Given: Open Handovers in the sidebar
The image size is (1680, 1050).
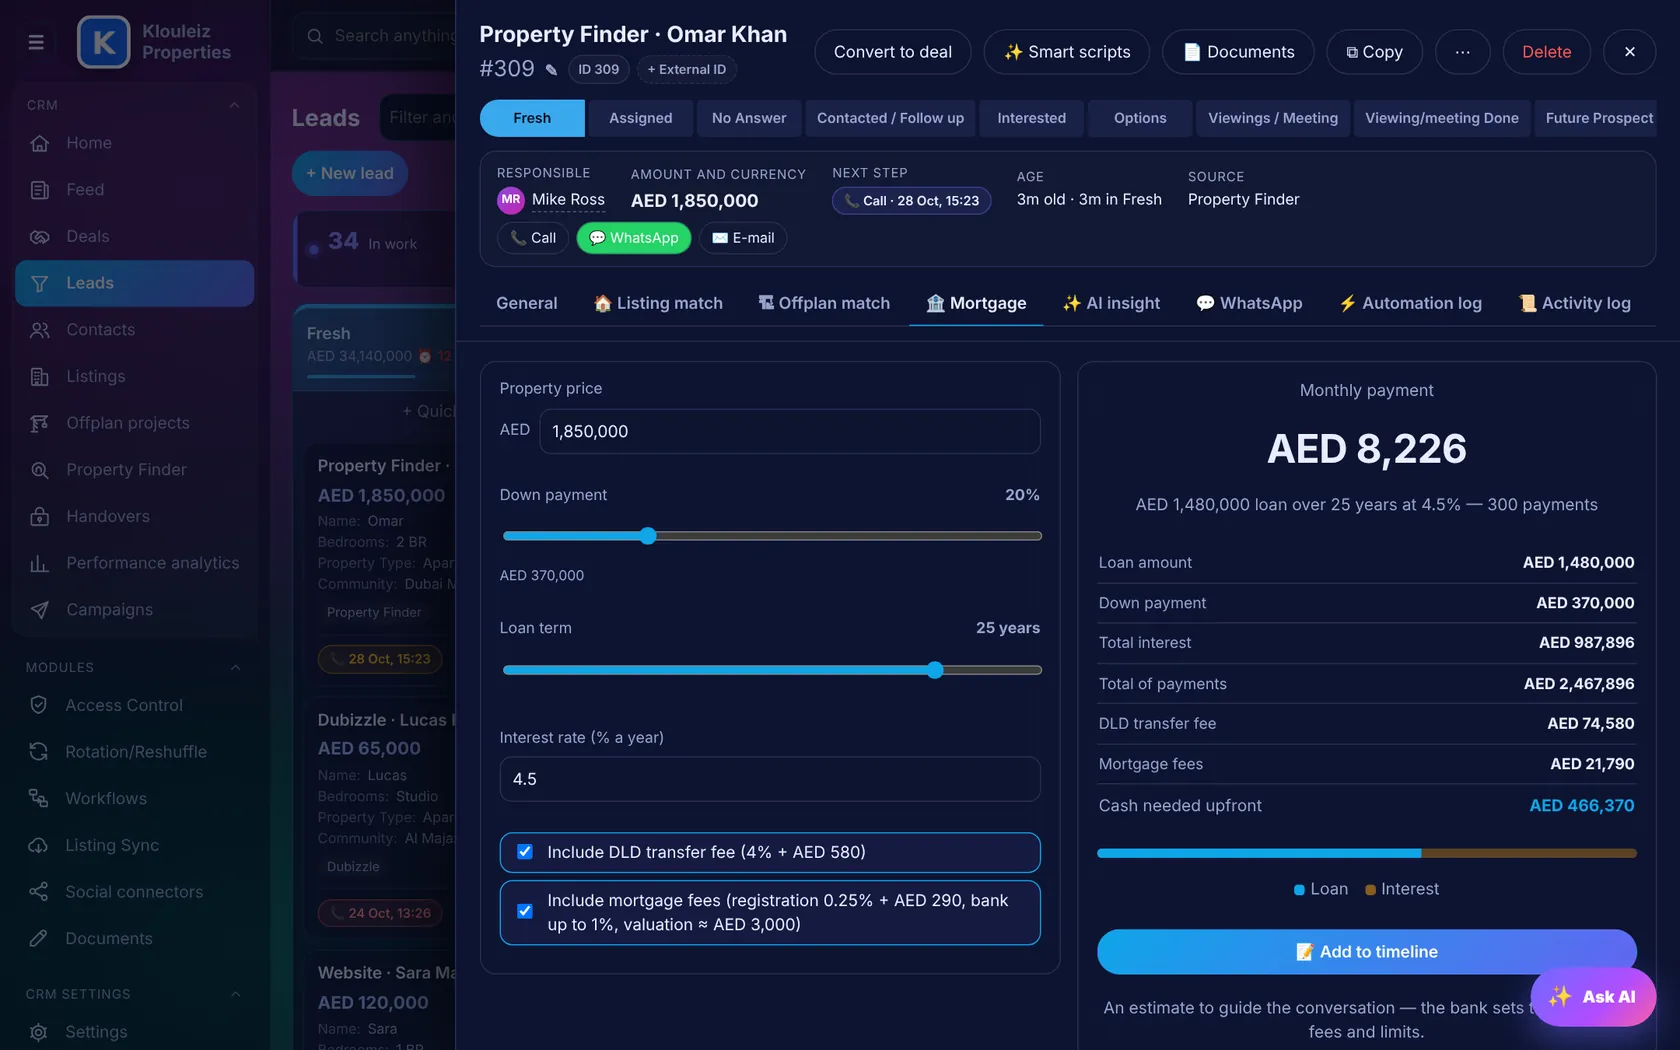Looking at the screenshot, I should click(134, 517).
